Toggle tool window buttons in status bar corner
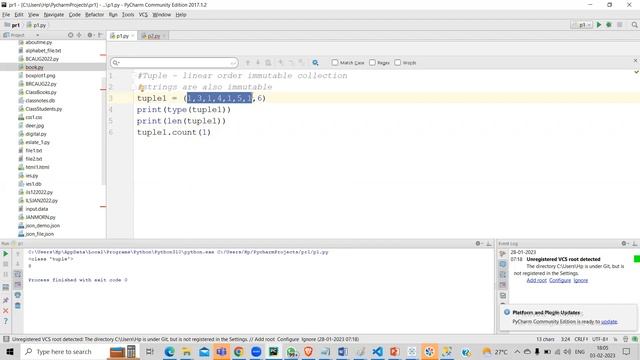The image size is (640, 360). (x=6, y=339)
